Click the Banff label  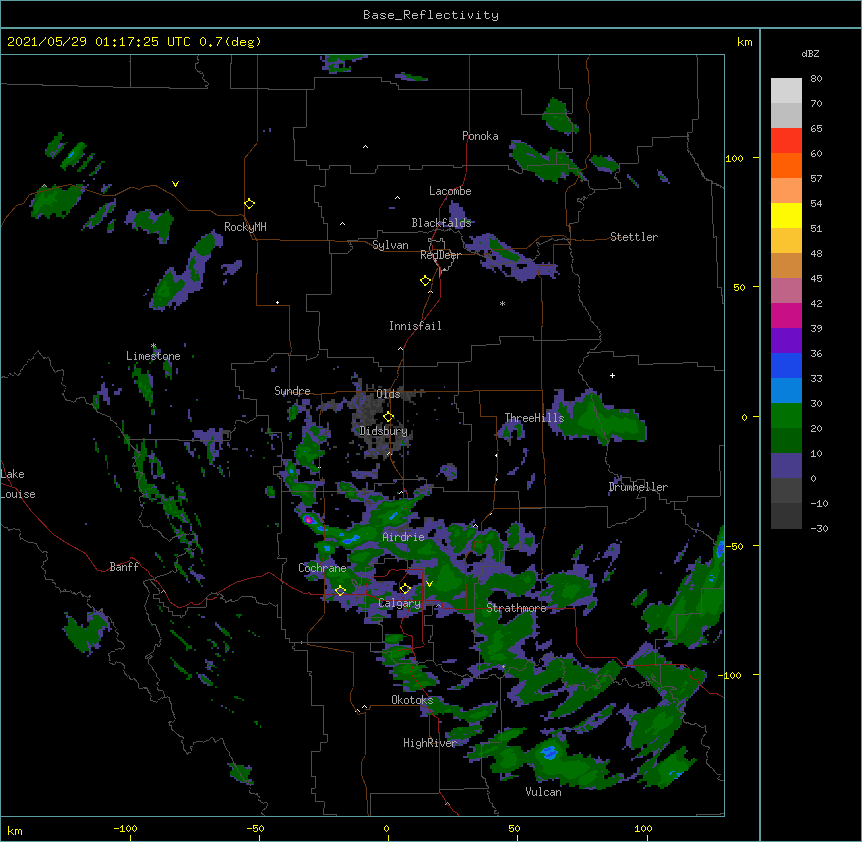(124, 567)
